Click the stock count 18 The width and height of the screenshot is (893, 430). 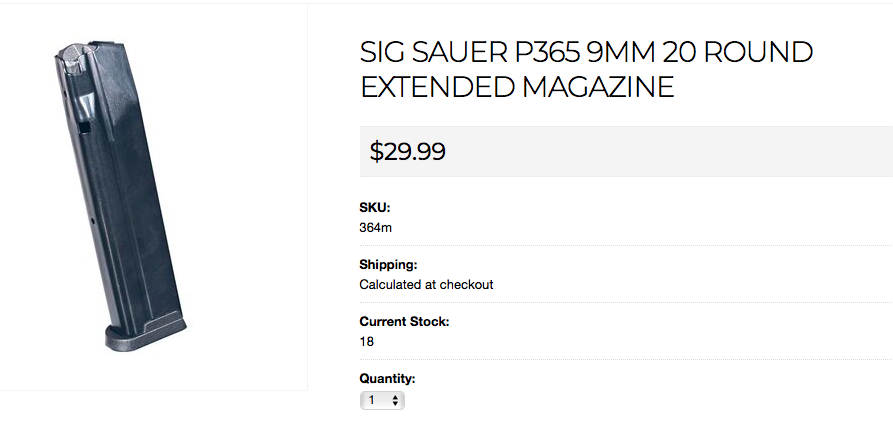pyautogui.click(x=366, y=341)
